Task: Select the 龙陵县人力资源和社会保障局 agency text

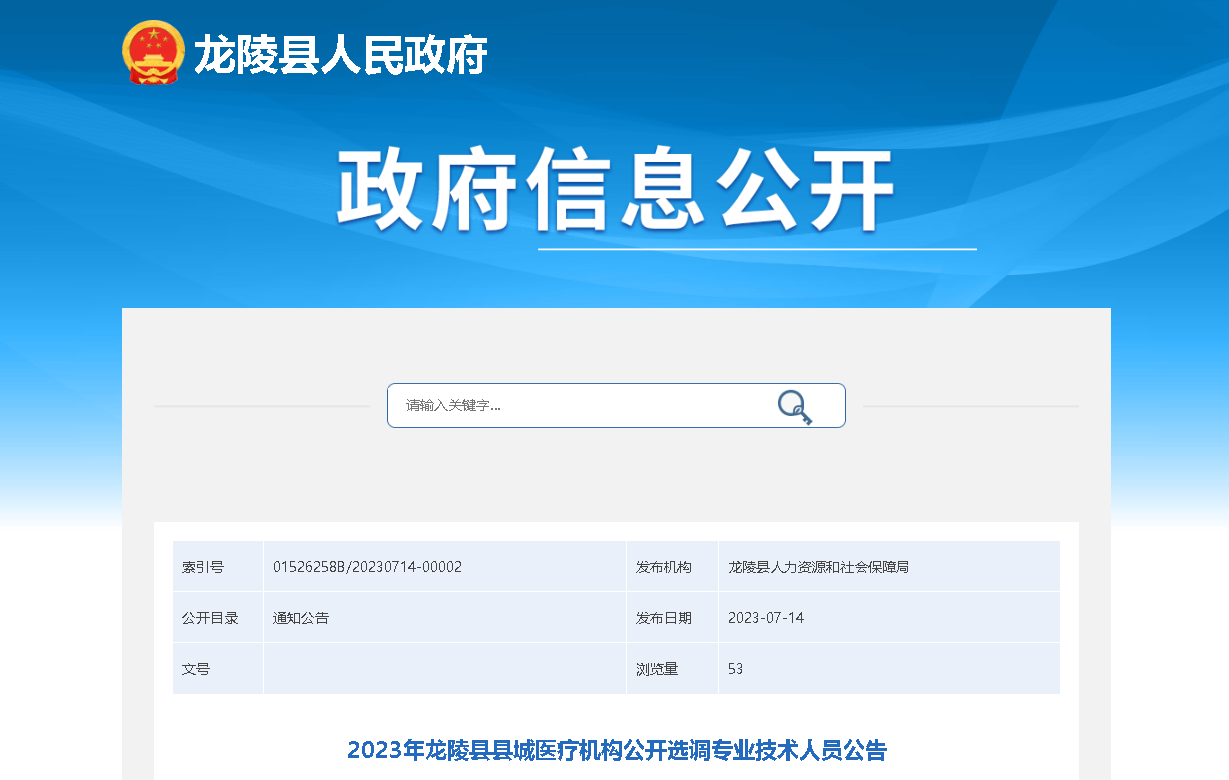Action: (x=818, y=567)
